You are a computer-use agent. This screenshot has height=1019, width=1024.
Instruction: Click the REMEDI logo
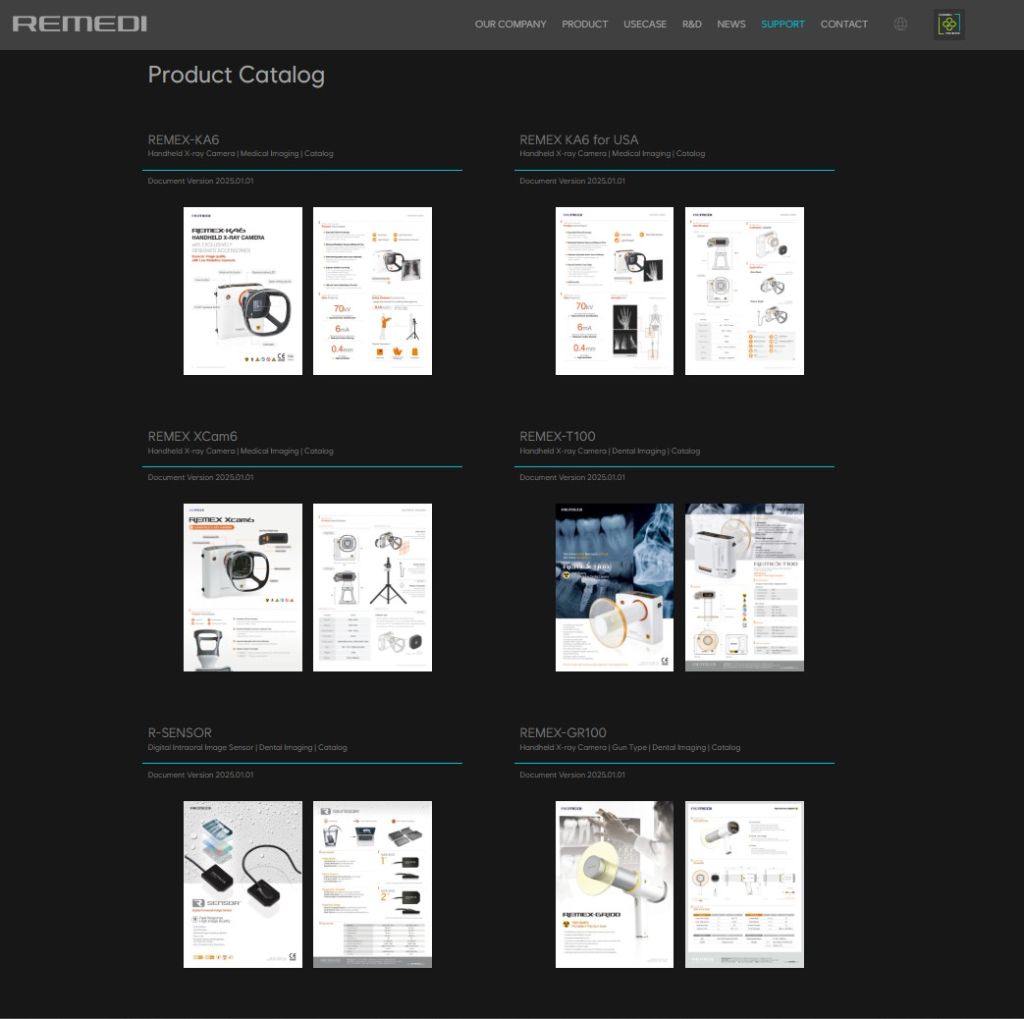(x=78, y=23)
